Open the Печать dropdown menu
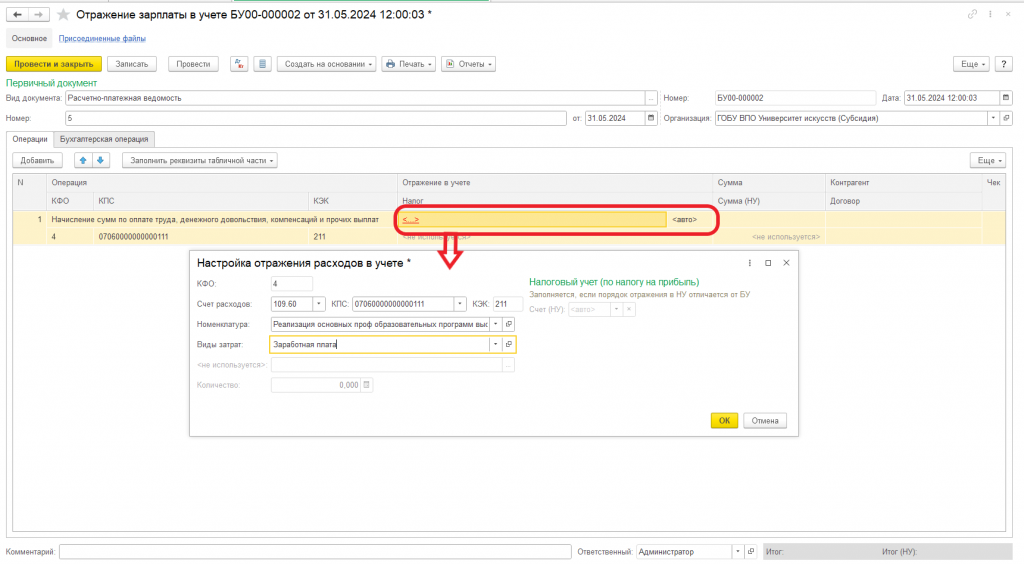This screenshot has height=564, width=1024. pyautogui.click(x=409, y=64)
